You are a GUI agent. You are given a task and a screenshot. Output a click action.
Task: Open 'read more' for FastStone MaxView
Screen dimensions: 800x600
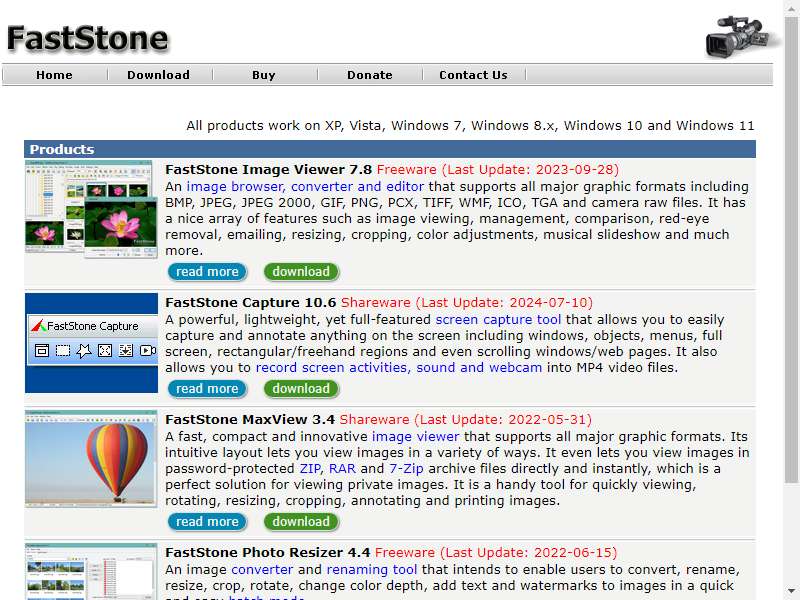pos(207,521)
